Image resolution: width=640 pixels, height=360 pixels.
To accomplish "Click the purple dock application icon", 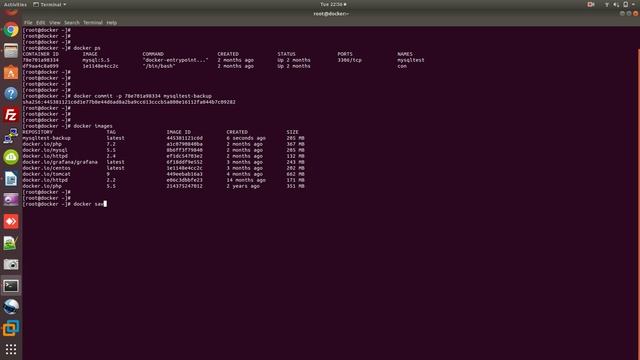I will 11,200.
